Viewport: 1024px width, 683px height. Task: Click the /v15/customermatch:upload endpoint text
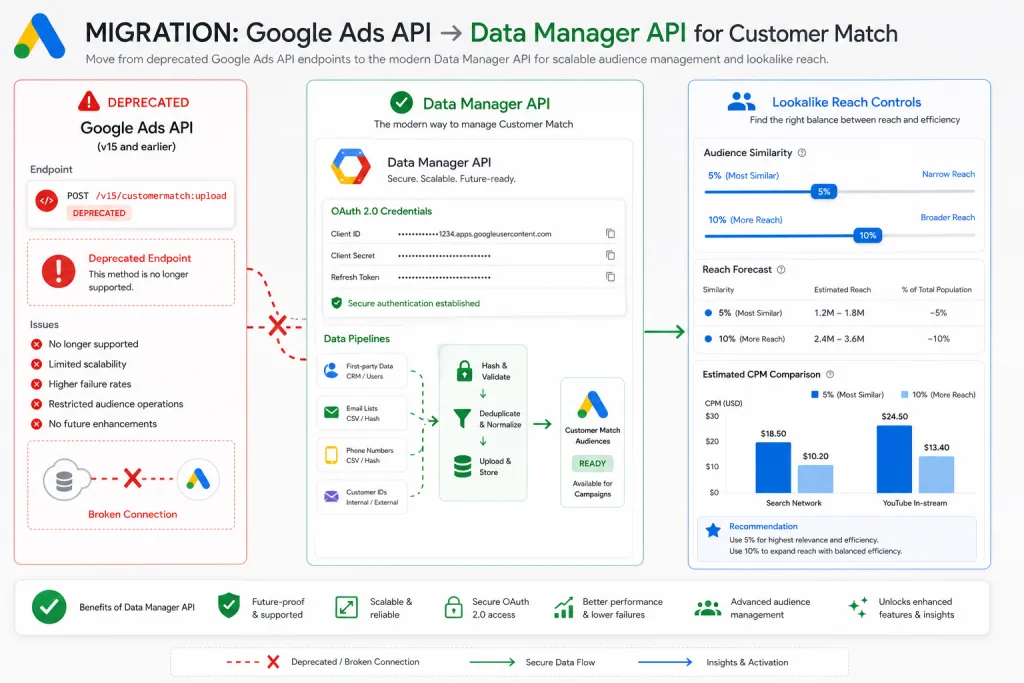pos(161,196)
